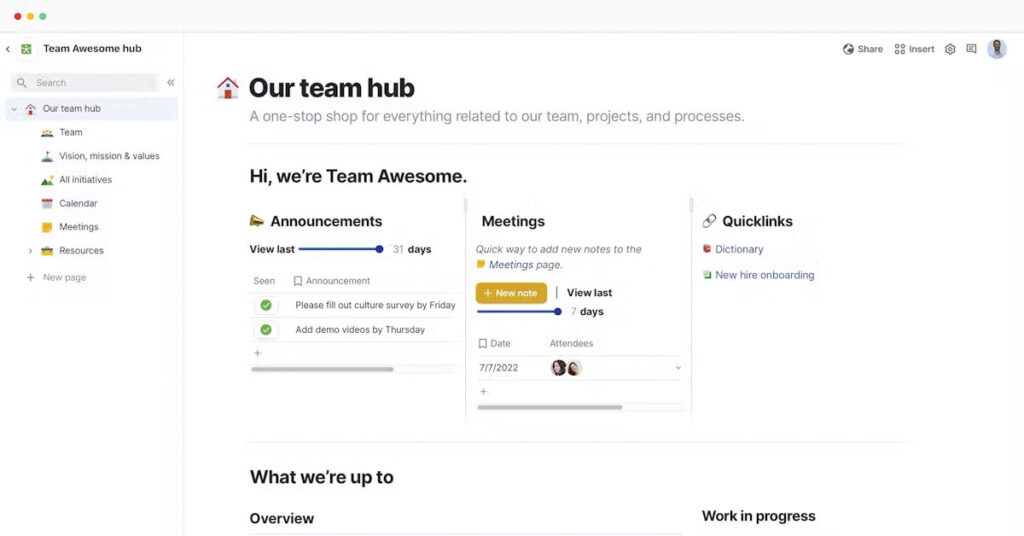Click the Calendar page icon in sidebar
Viewport: 1024px width, 536px height.
click(x=47, y=204)
